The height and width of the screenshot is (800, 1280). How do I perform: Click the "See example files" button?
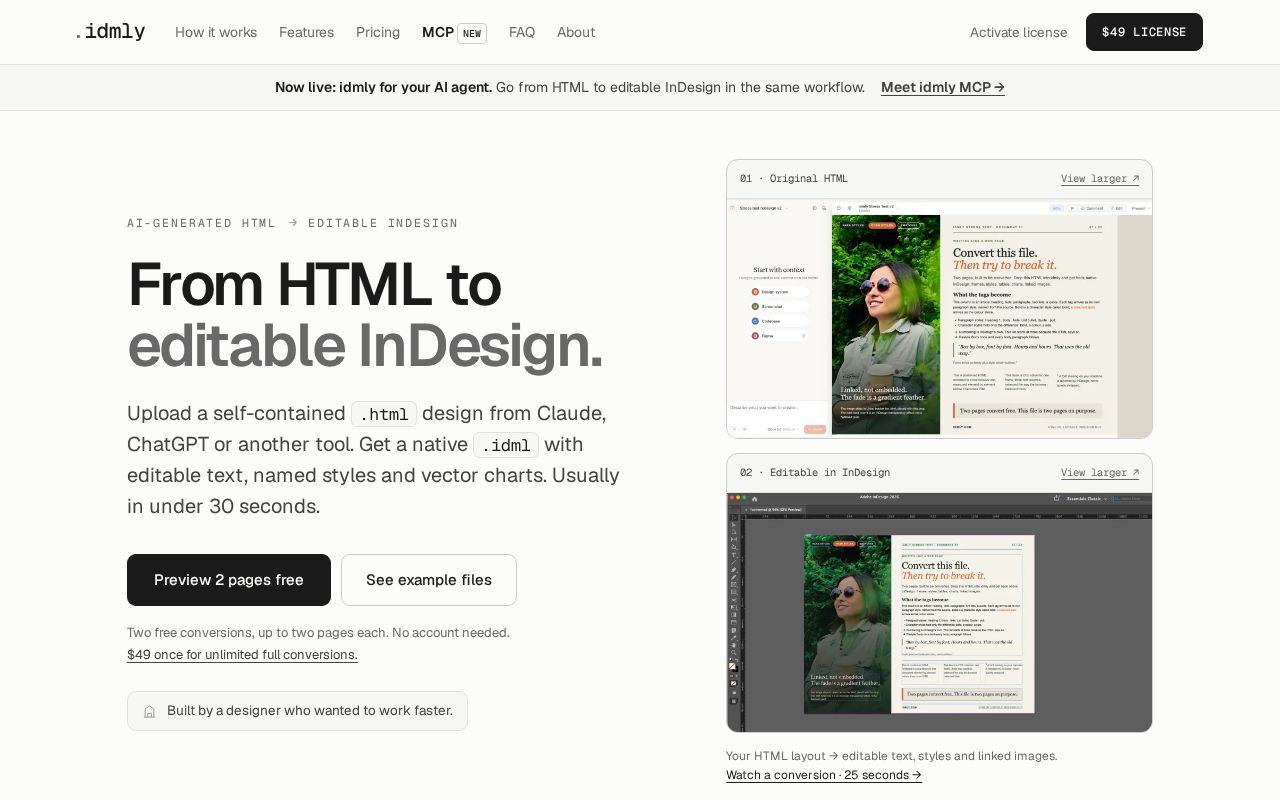pos(429,580)
